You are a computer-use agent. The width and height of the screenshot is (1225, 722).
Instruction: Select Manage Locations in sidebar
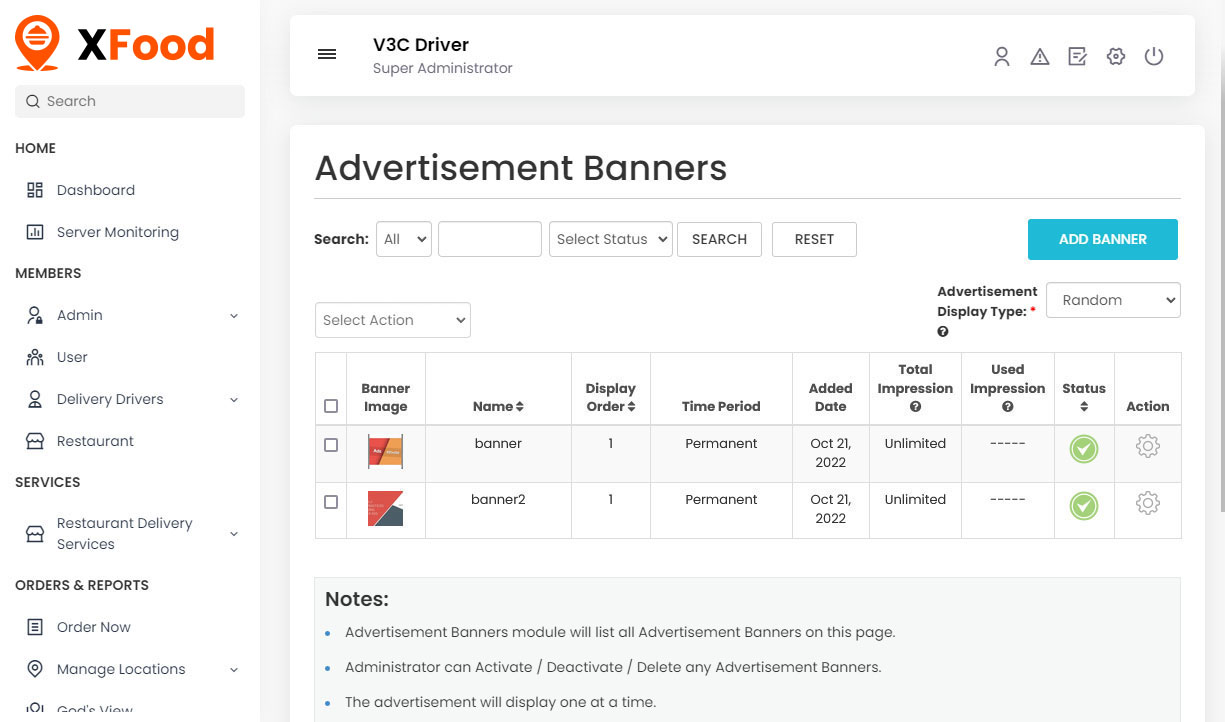[x=122, y=669]
